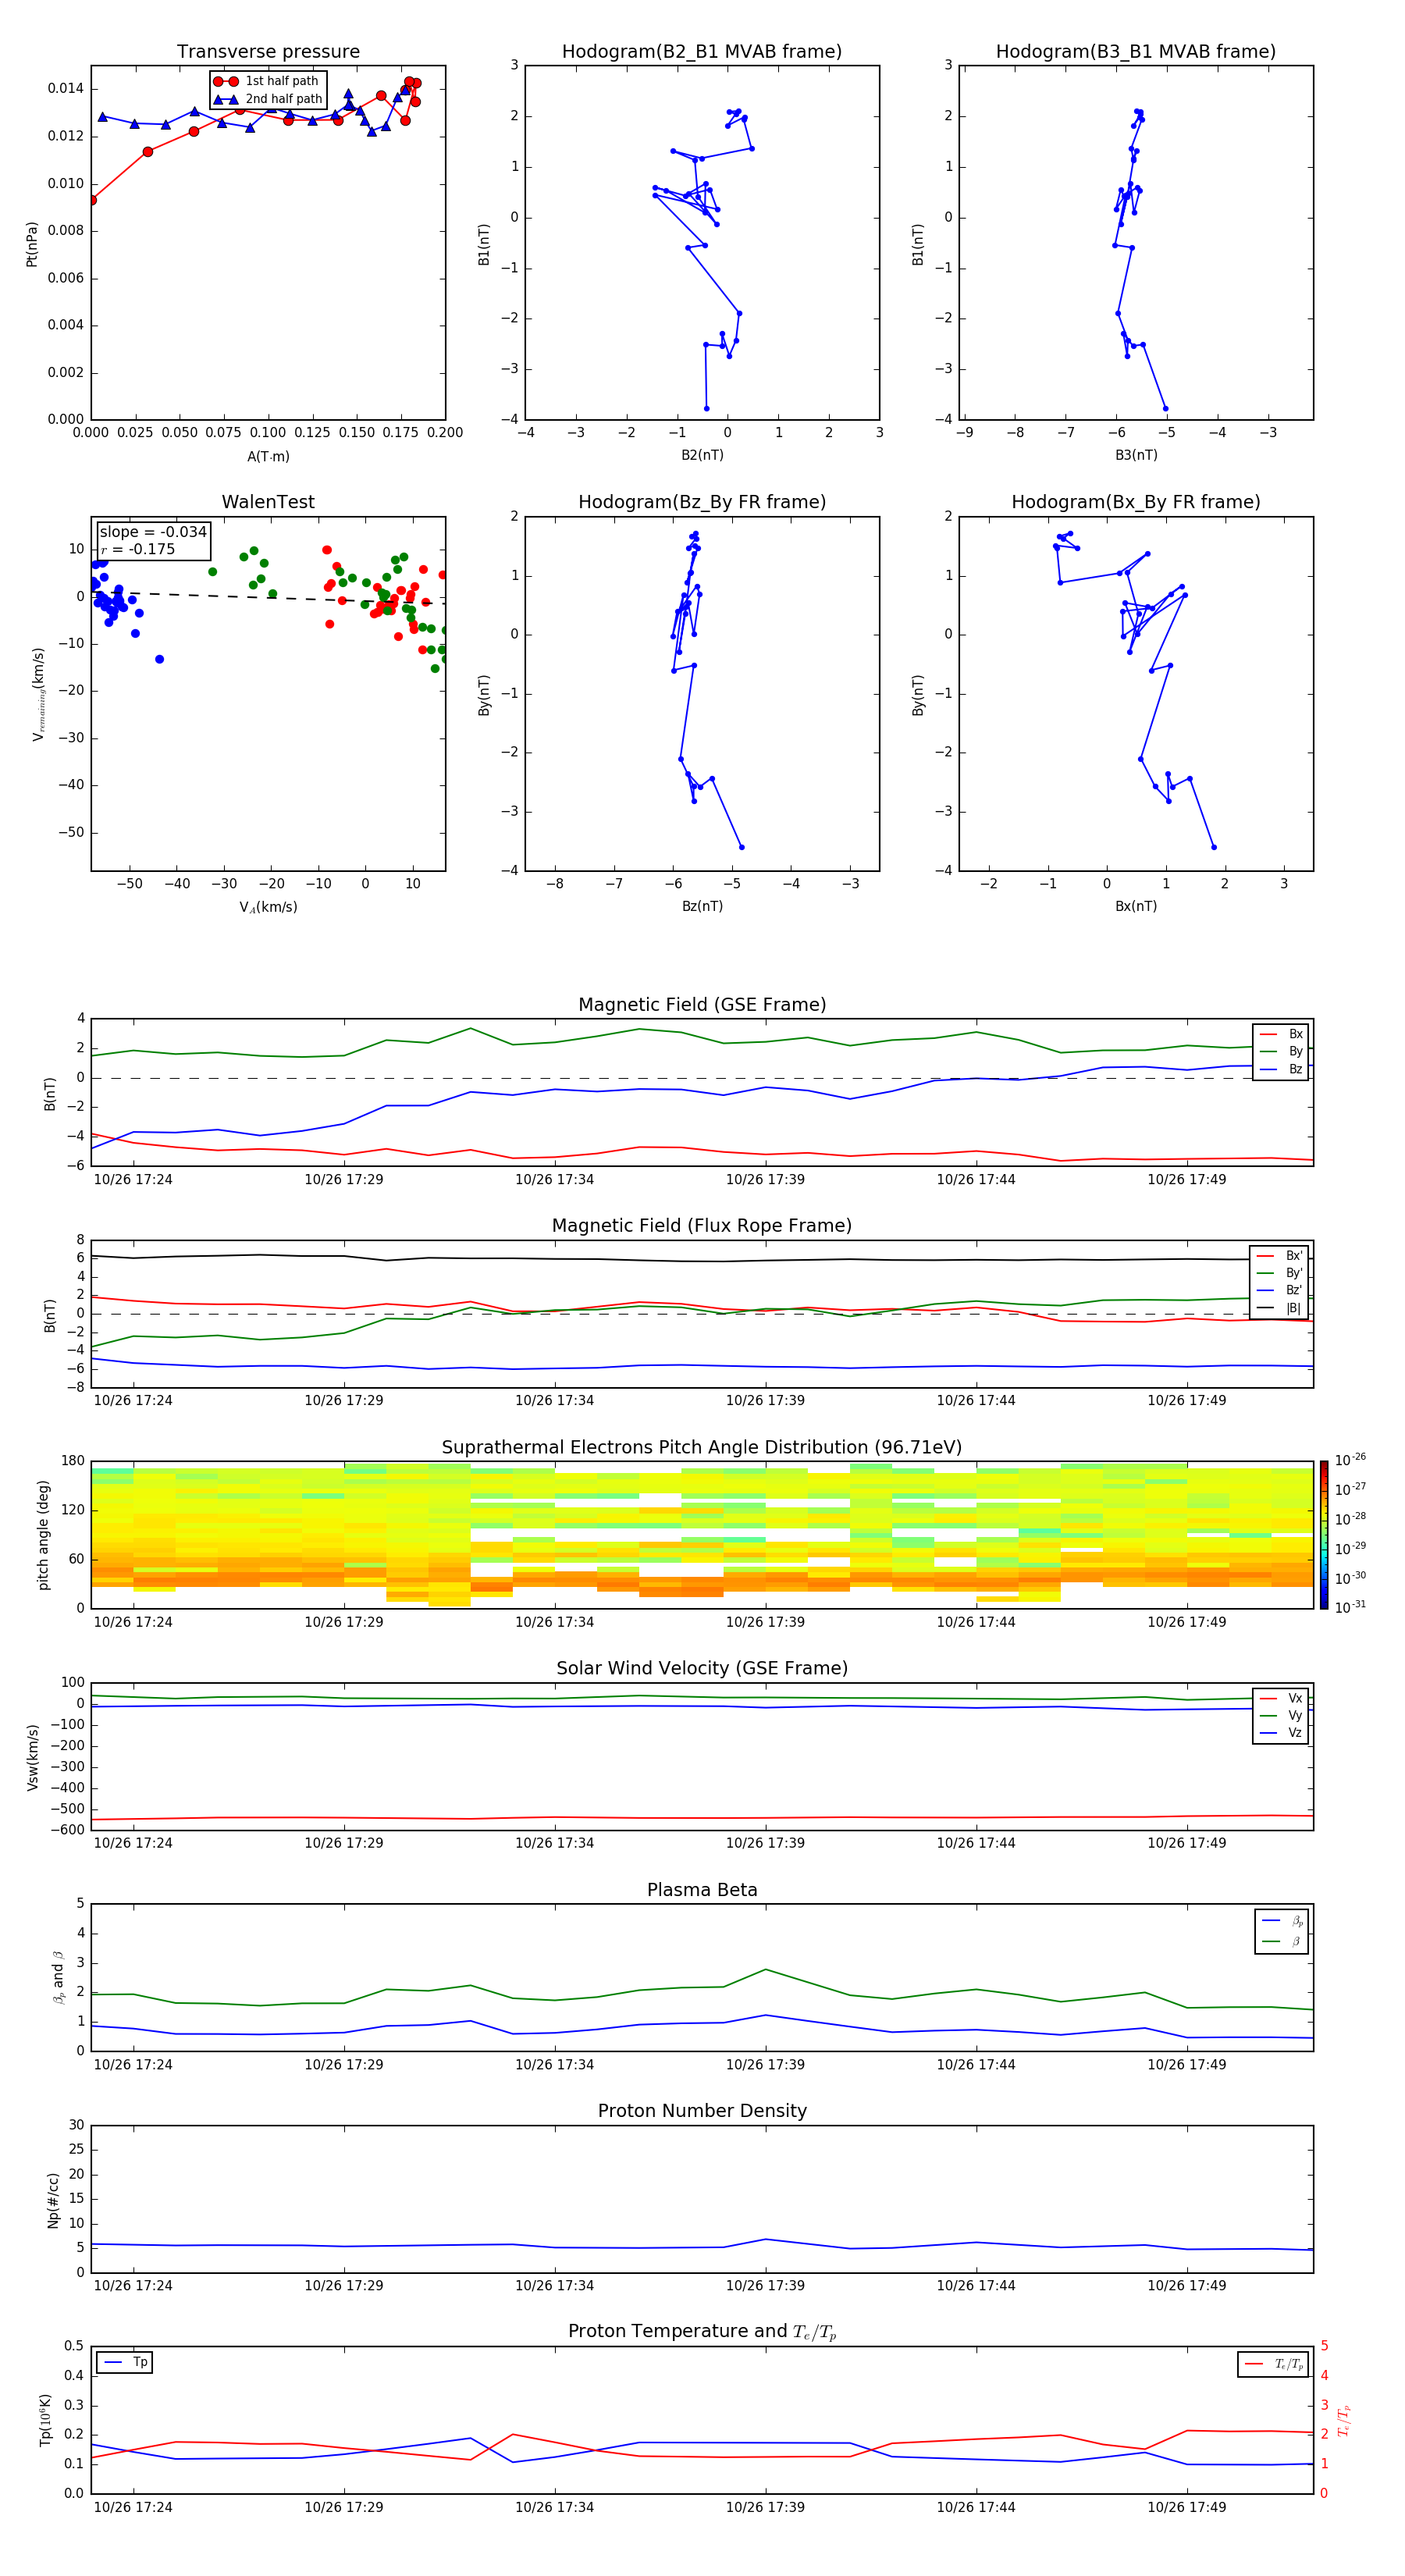Click the 'Bx(nT)' x-axis label
Image resolution: width=1405 pixels, height=2576 pixels.
tap(1136, 906)
